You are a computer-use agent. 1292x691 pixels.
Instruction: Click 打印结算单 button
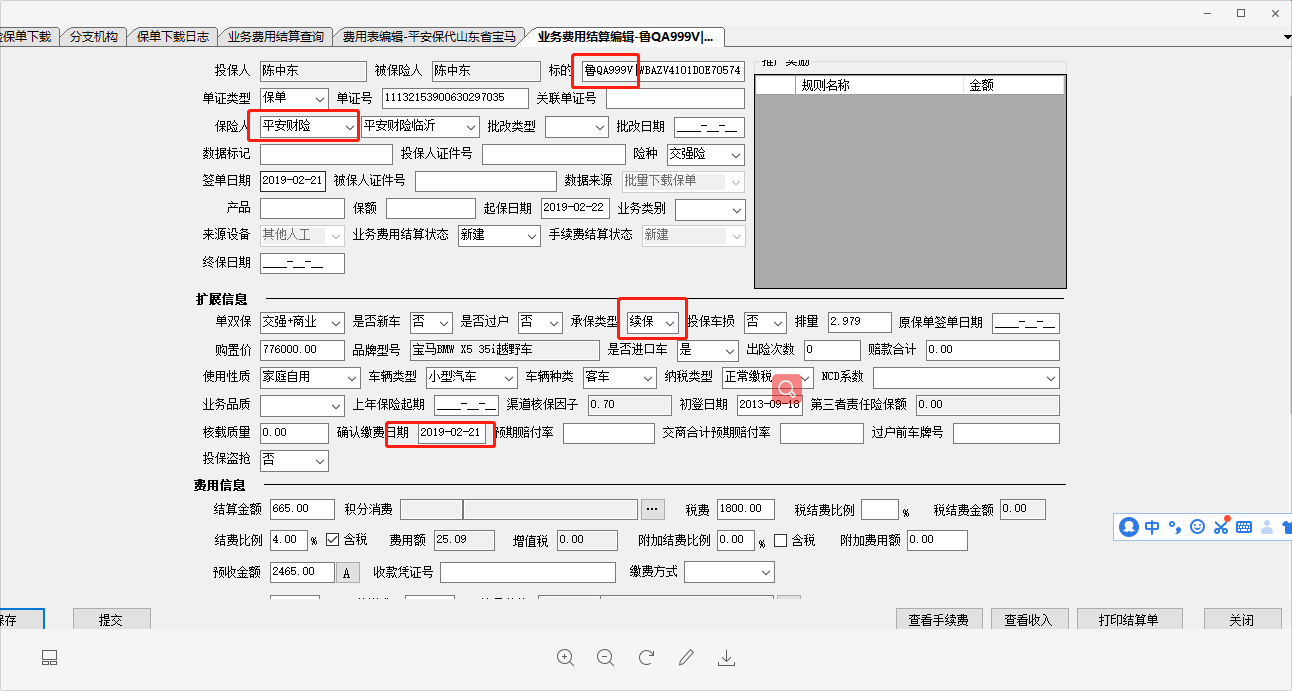coord(1128,619)
